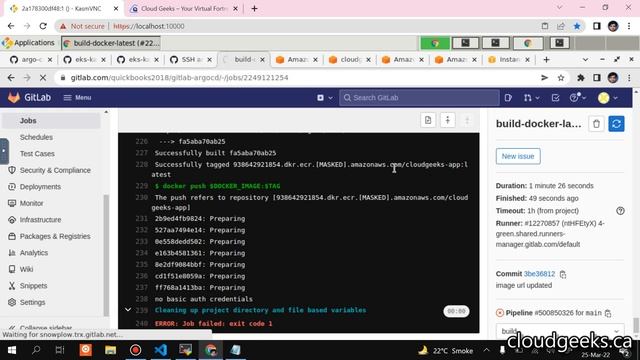This screenshot has width=640, height=360.
Task: Open the user avatar dropdown in GitLab
Action: pos(608,98)
